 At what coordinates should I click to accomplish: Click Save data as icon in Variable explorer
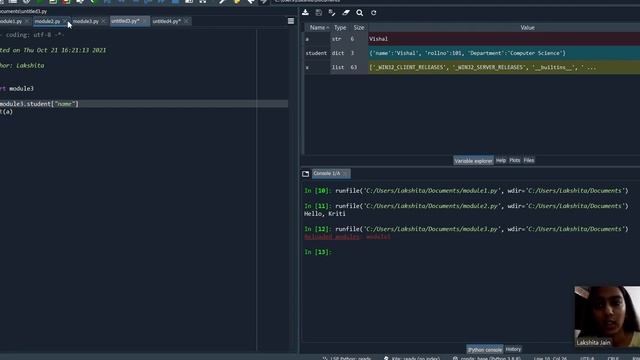[332, 13]
